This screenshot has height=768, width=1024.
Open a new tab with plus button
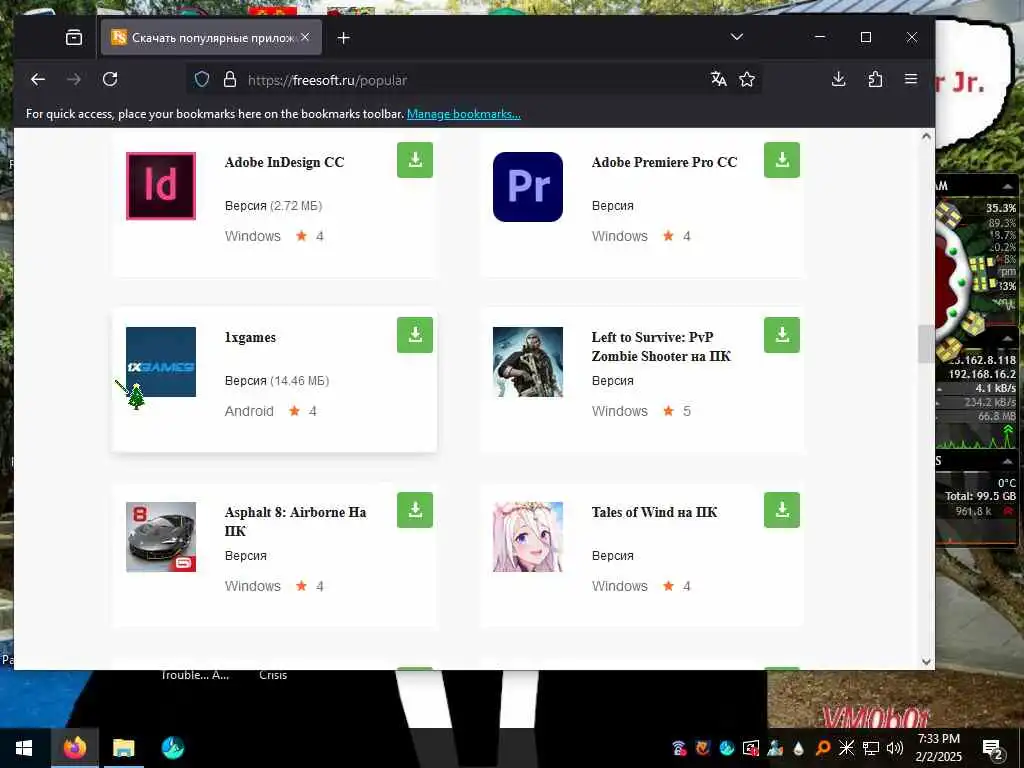coord(344,38)
